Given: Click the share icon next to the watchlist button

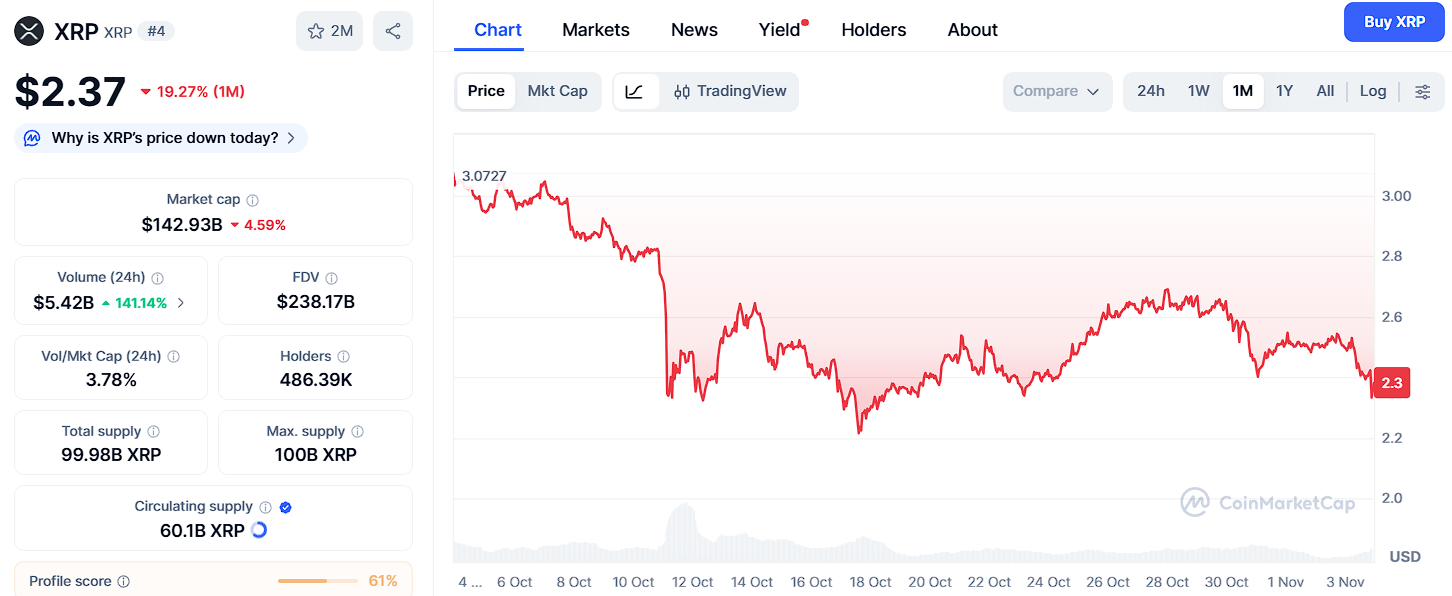Looking at the screenshot, I should coord(392,30).
